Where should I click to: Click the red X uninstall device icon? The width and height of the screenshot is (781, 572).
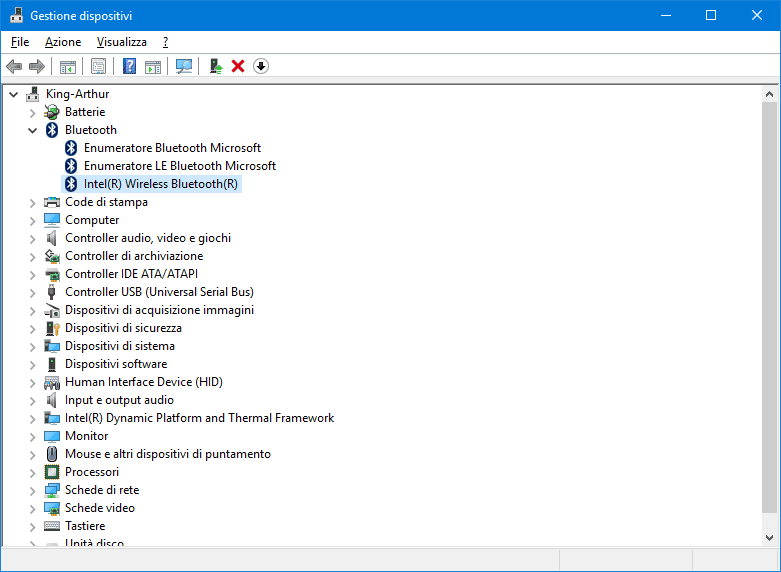(x=238, y=66)
